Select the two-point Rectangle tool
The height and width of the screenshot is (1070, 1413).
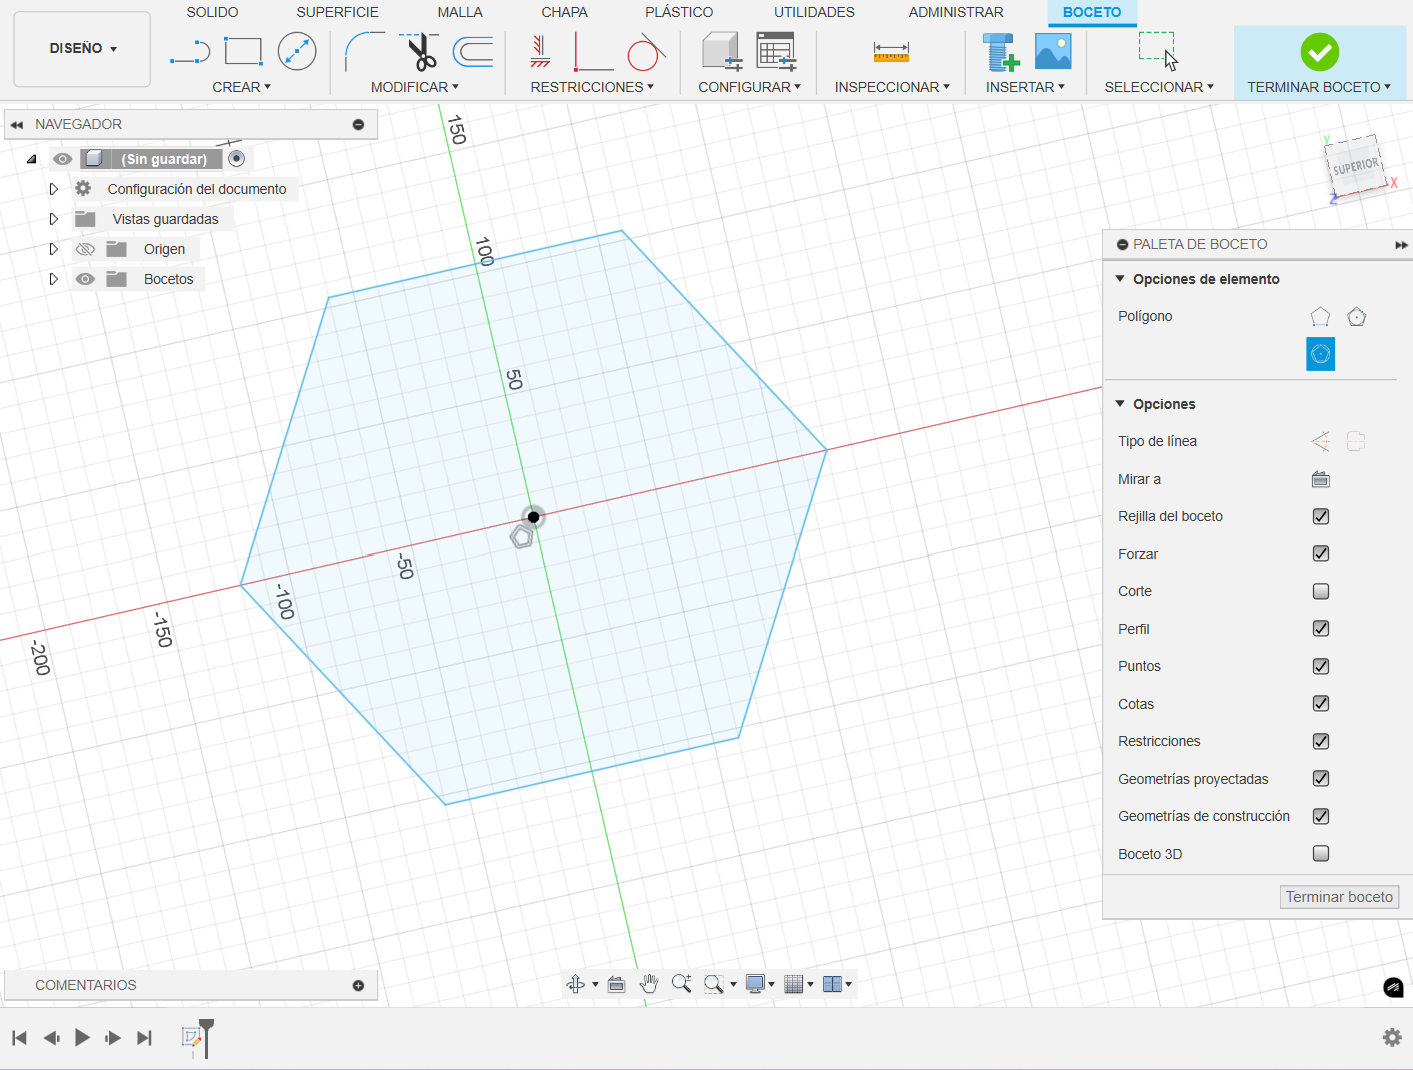pos(243,51)
